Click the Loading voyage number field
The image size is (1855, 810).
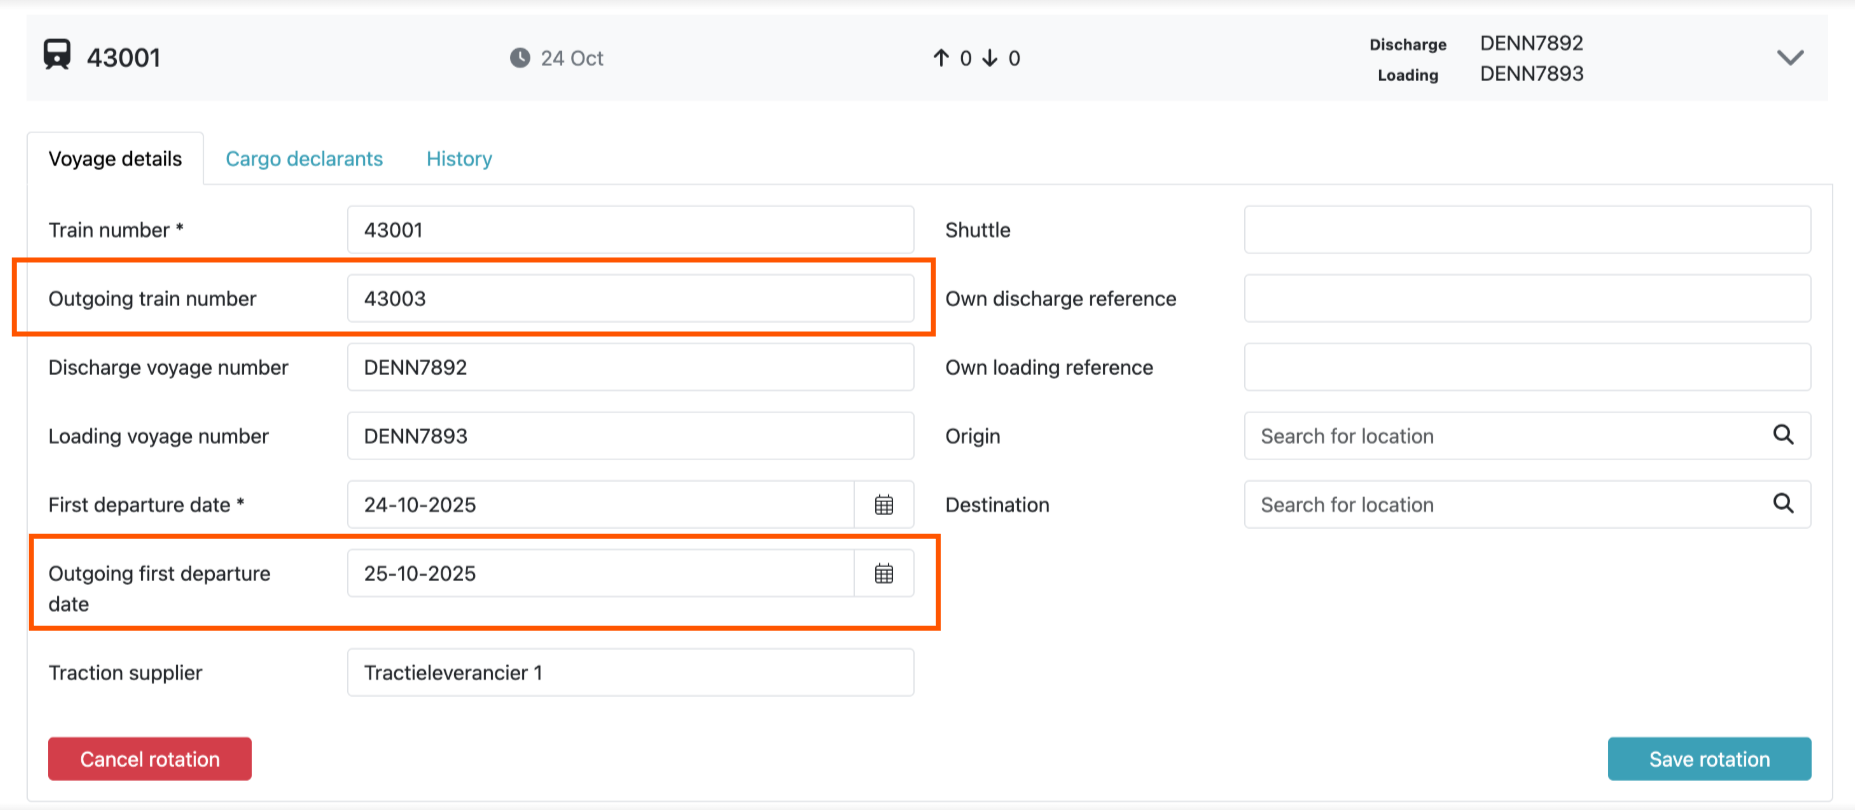click(x=630, y=436)
